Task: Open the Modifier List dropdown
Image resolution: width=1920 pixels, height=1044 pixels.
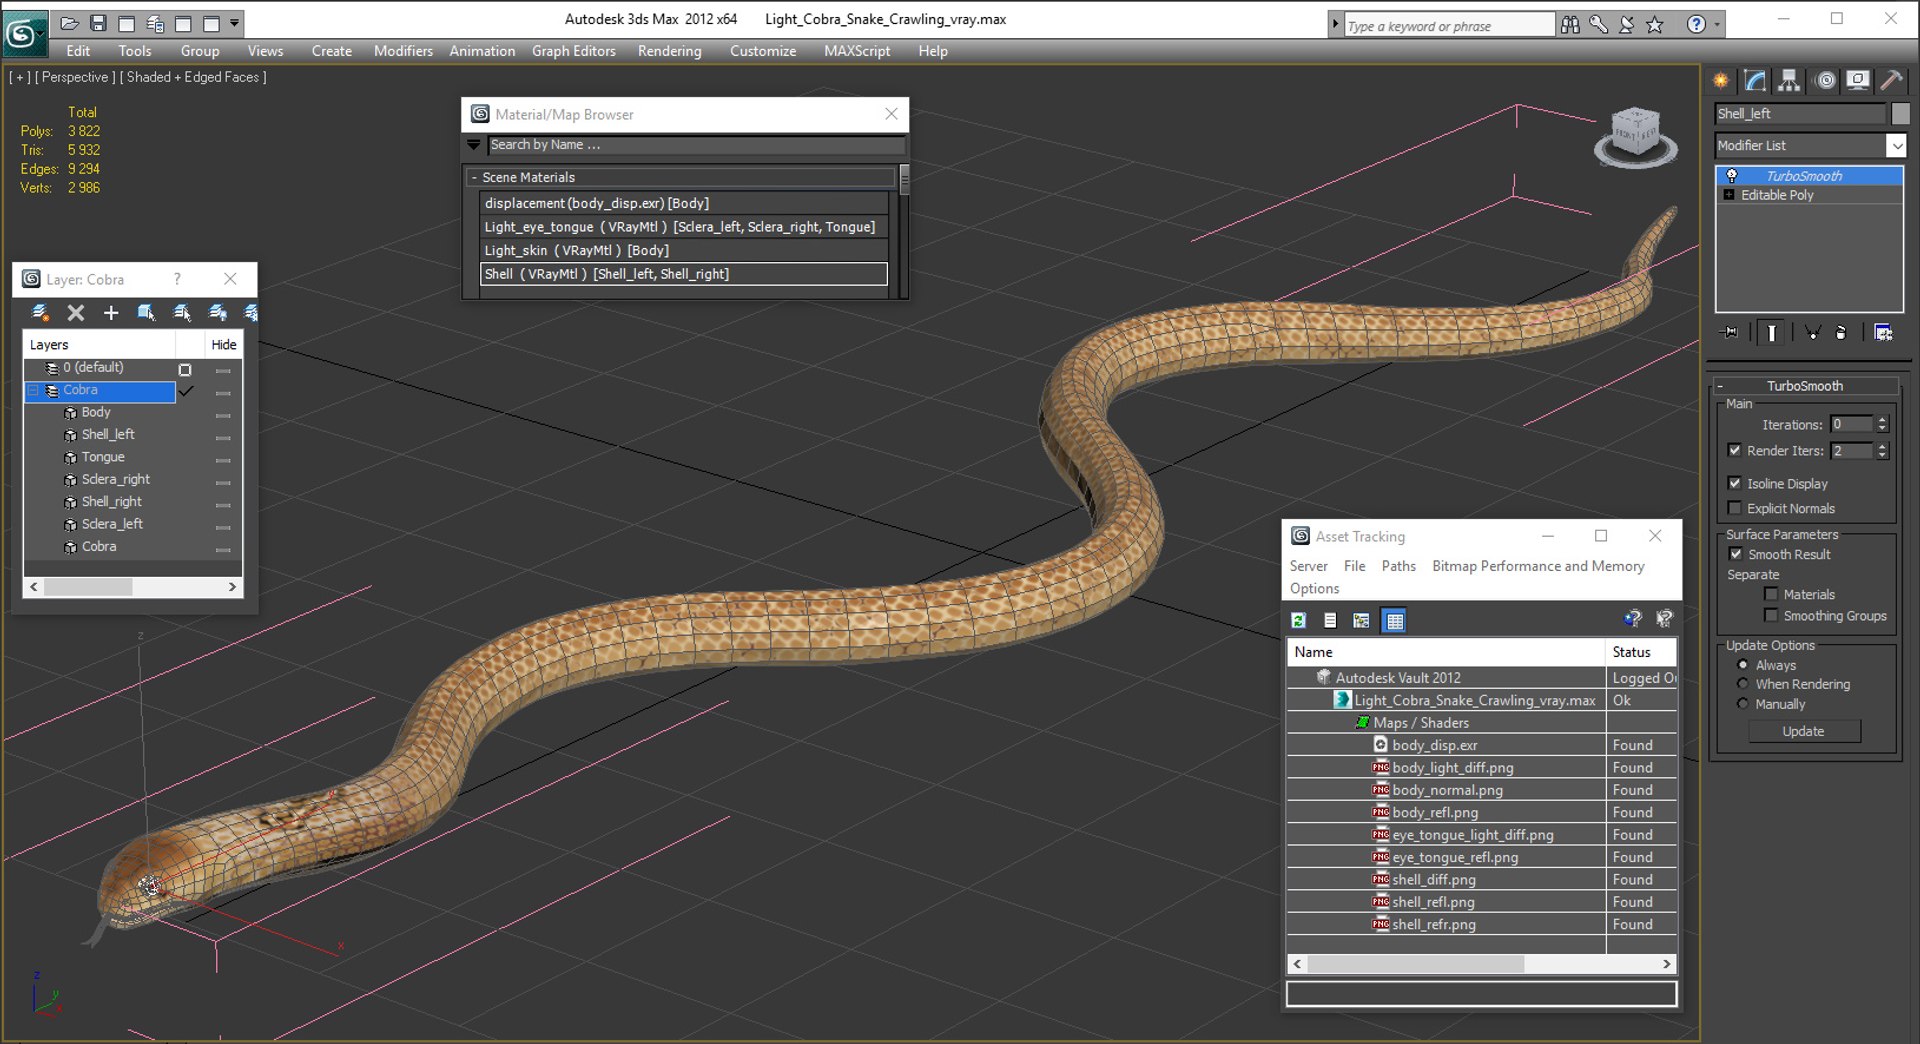Action: (x=1896, y=146)
